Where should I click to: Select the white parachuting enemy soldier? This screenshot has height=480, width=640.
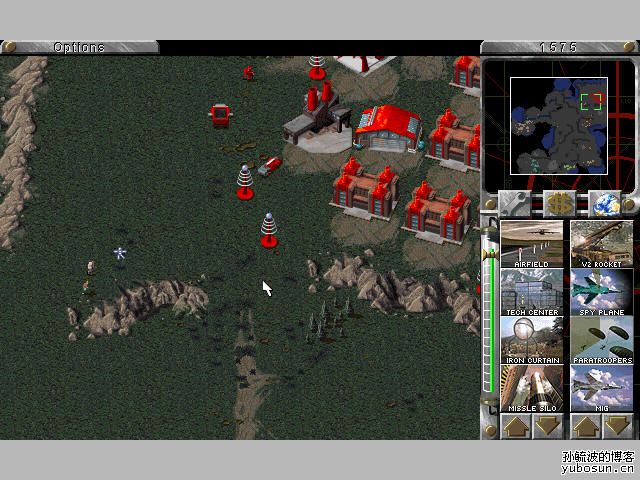point(120,253)
